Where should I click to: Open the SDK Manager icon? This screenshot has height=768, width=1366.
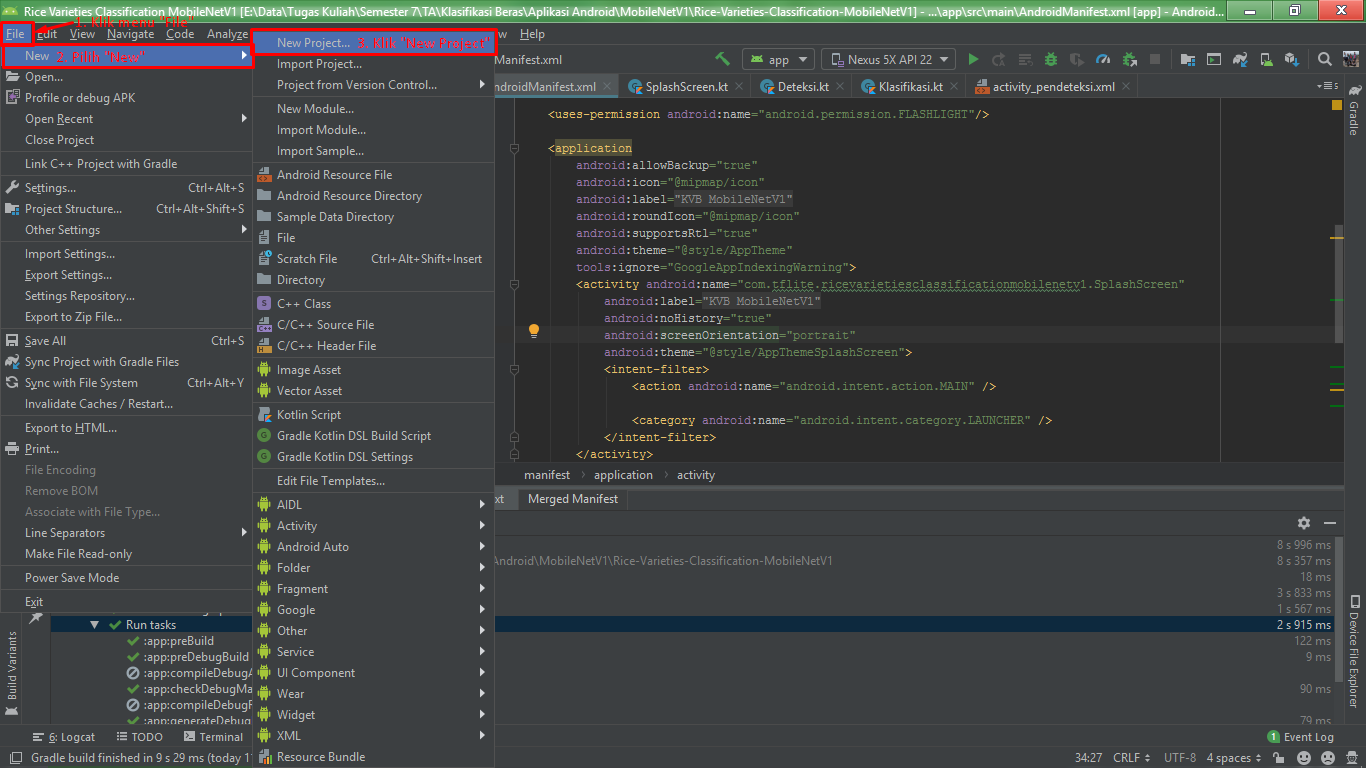[x=1291, y=60]
